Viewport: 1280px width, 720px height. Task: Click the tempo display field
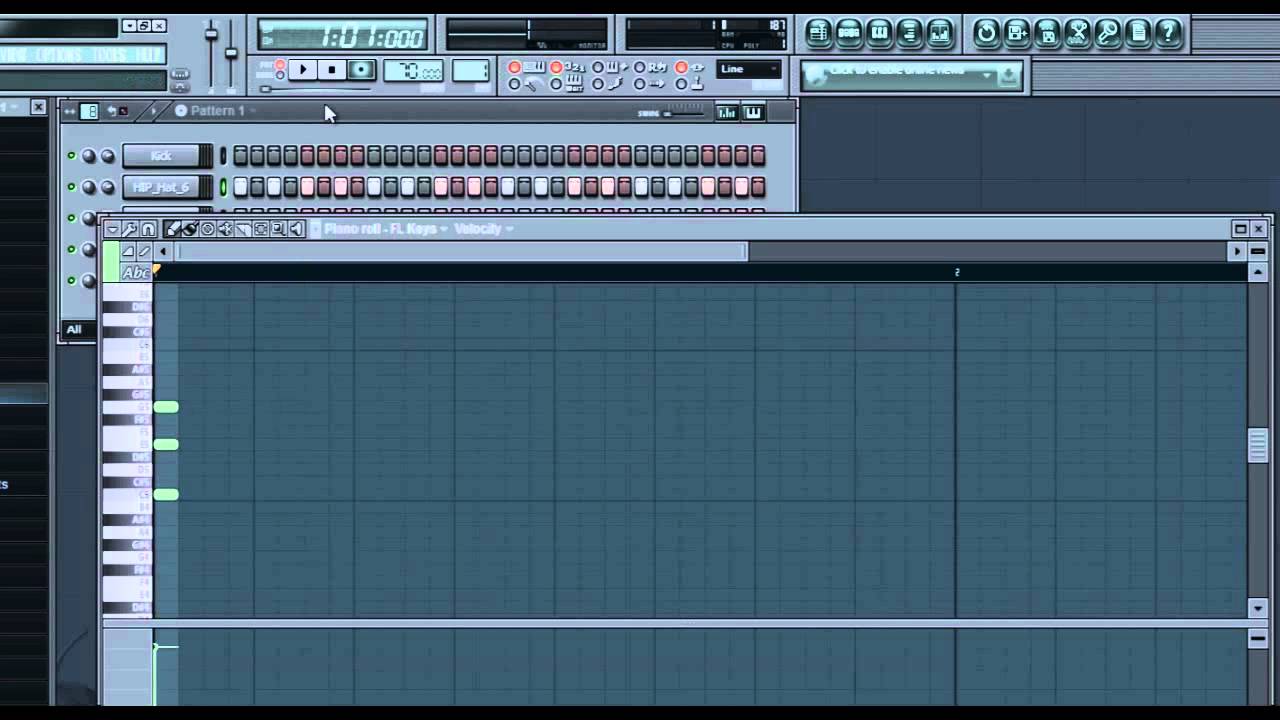(413, 71)
